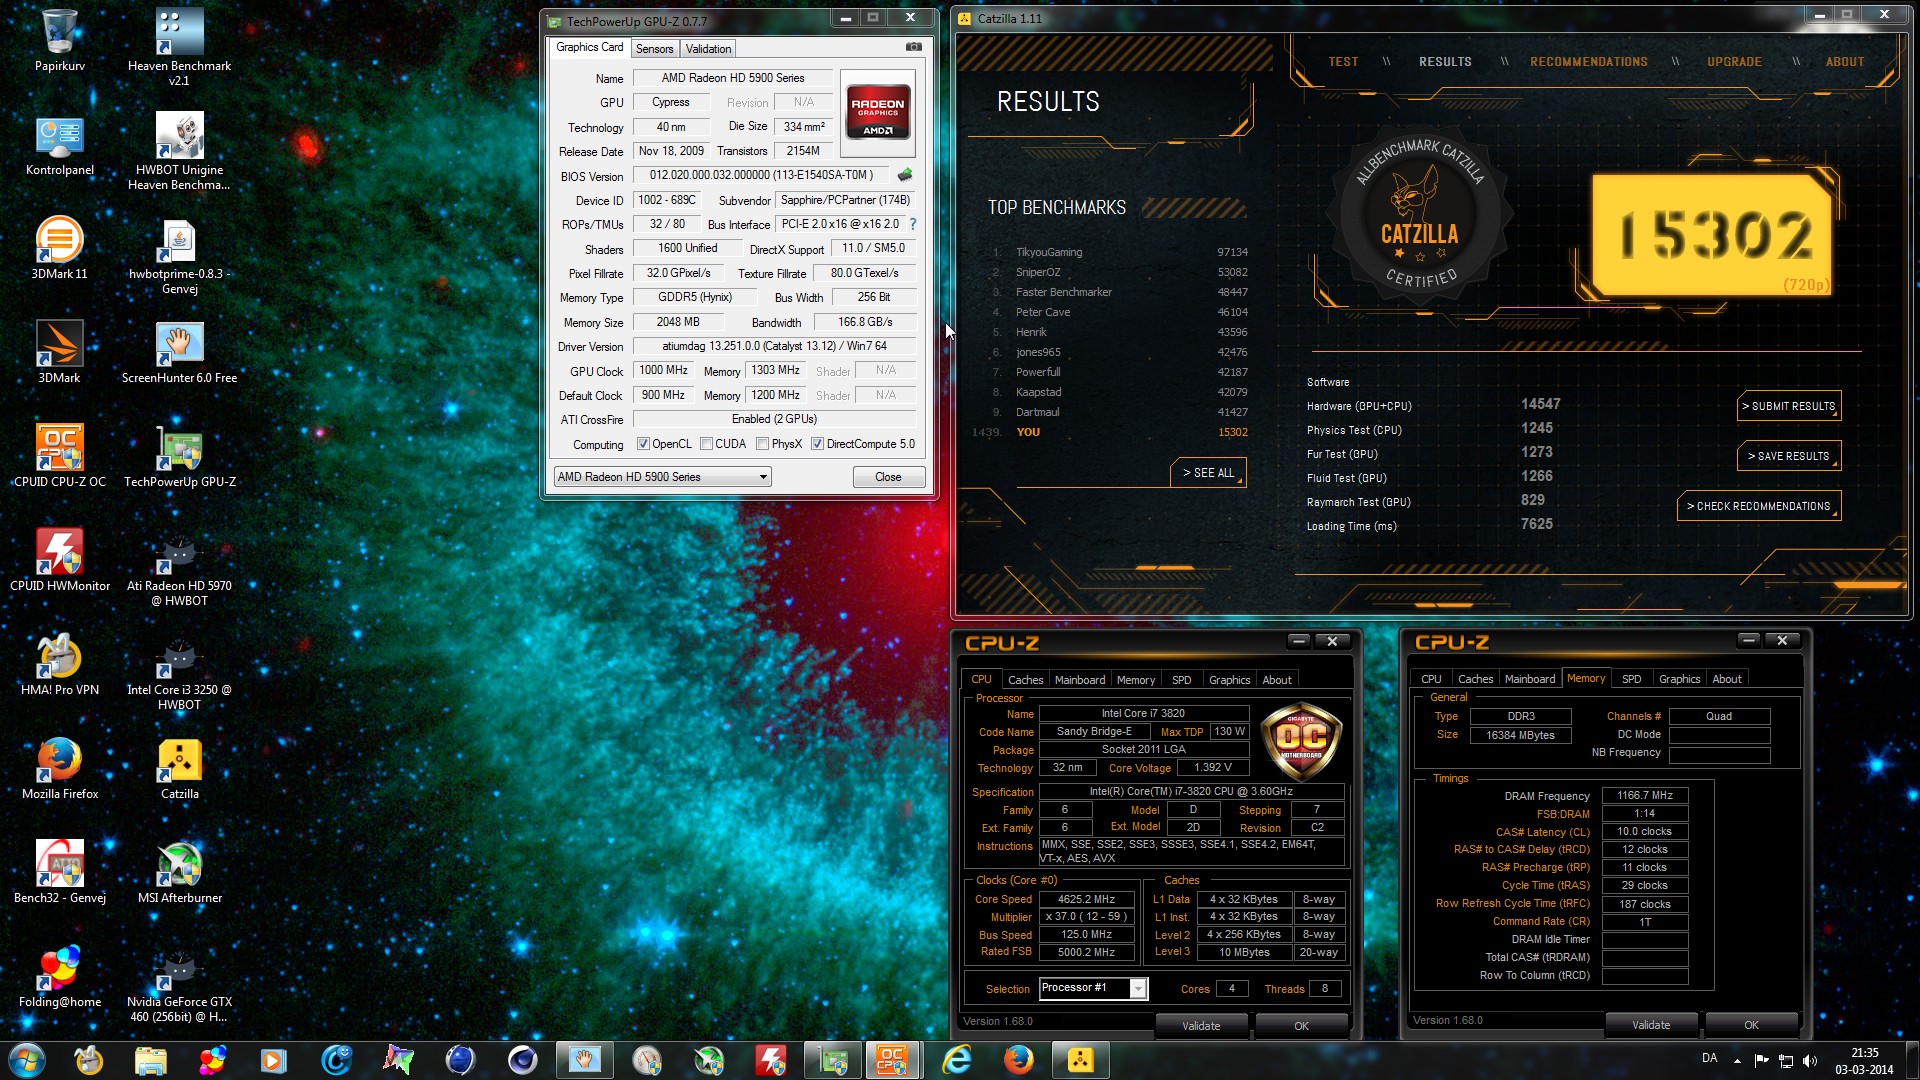This screenshot has height=1080, width=1920.
Task: Open the RECOMMENDATIONS tab in Catzilla
Action: 1588,62
